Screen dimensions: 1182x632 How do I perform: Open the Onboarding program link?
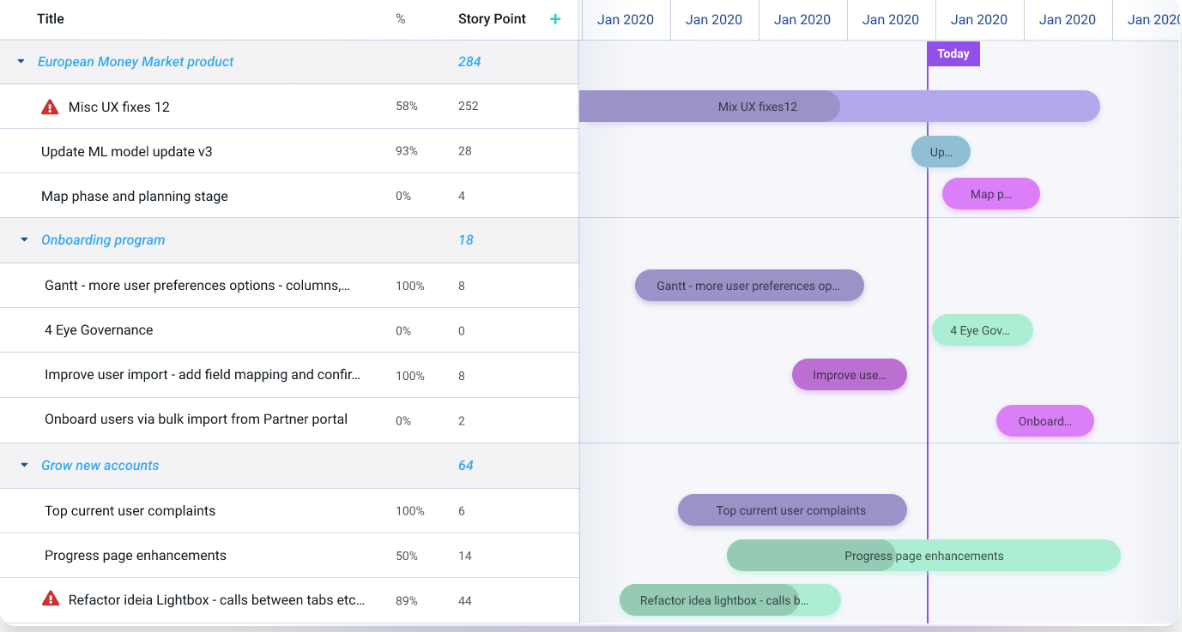(x=103, y=240)
